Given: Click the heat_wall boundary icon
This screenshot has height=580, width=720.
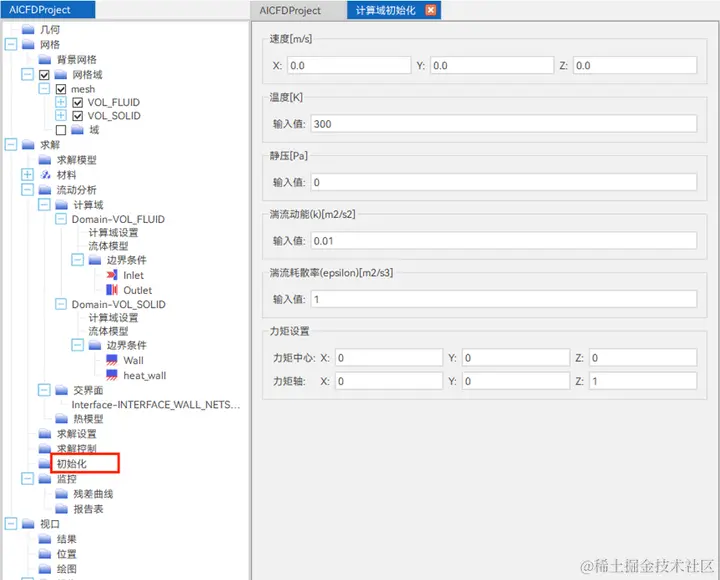Looking at the screenshot, I should pos(112,375).
